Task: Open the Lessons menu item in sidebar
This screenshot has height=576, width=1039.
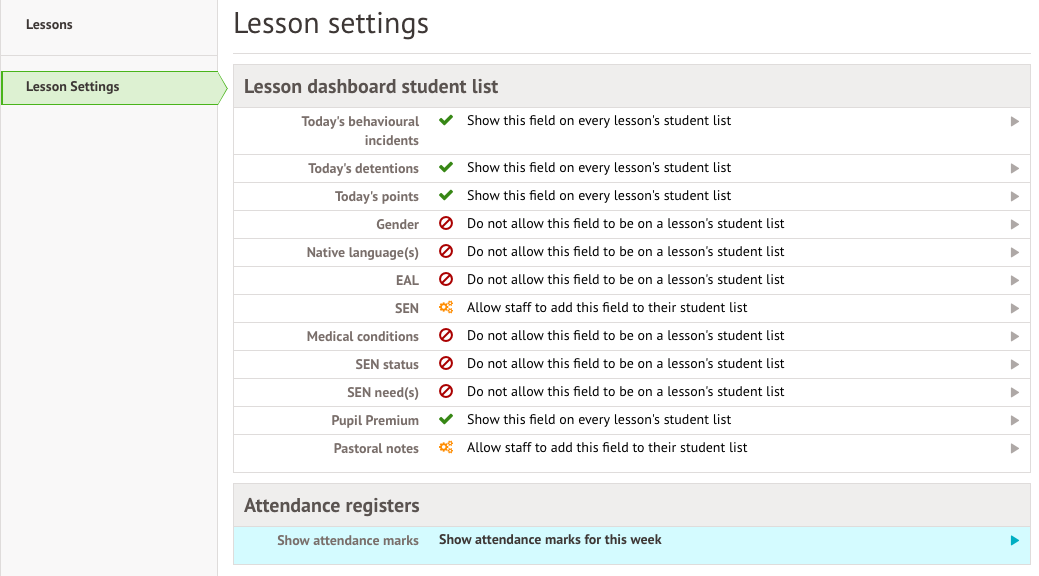Action: [49, 25]
